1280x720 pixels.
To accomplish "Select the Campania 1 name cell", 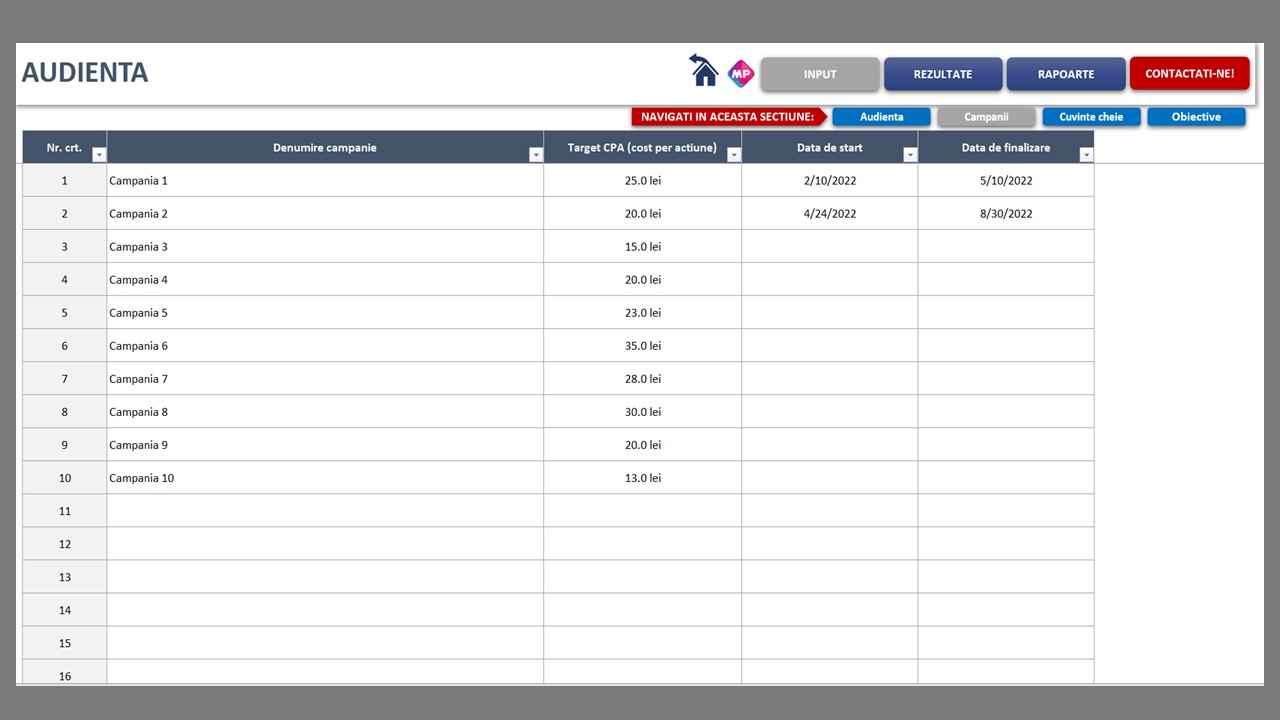I will [x=325, y=181].
